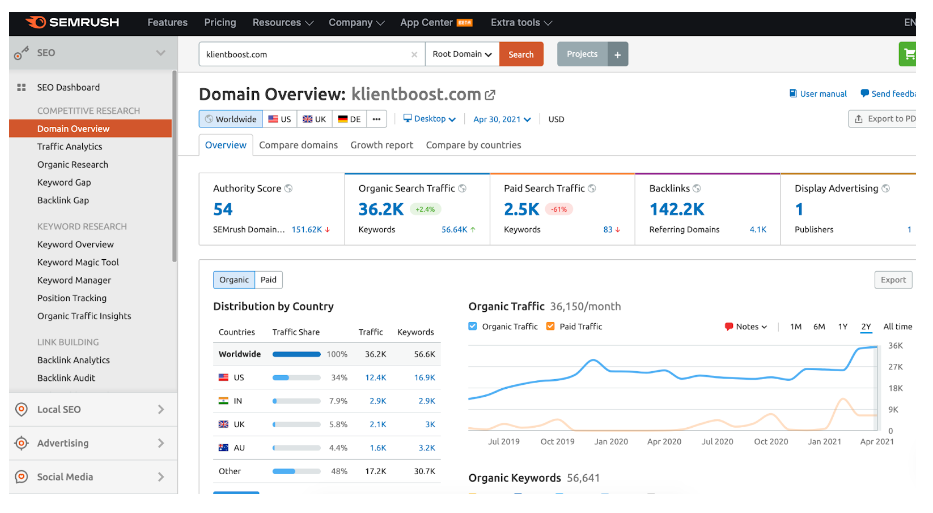Image resolution: width=933 pixels, height=513 pixels.
Task: Click the SEMrush logo icon
Action: (x=35, y=22)
